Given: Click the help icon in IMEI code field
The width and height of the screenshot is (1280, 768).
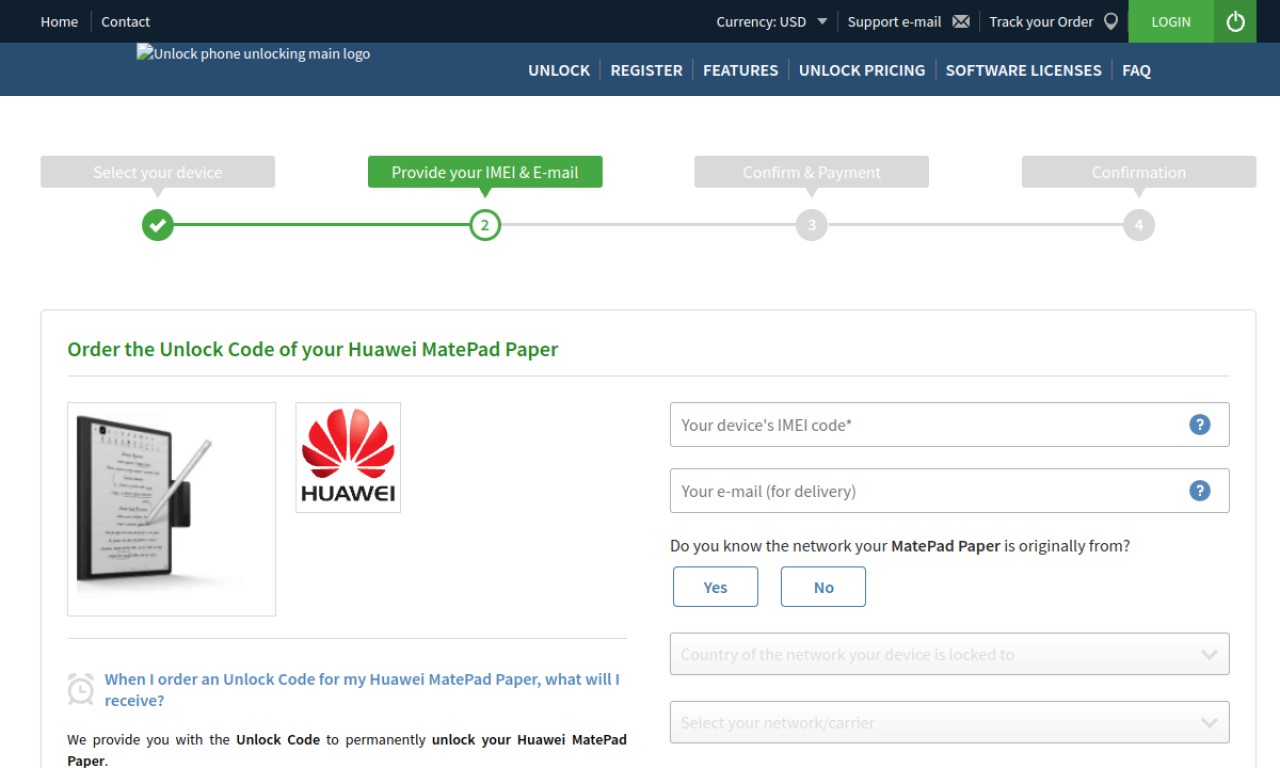Looking at the screenshot, I should click(x=1200, y=425).
